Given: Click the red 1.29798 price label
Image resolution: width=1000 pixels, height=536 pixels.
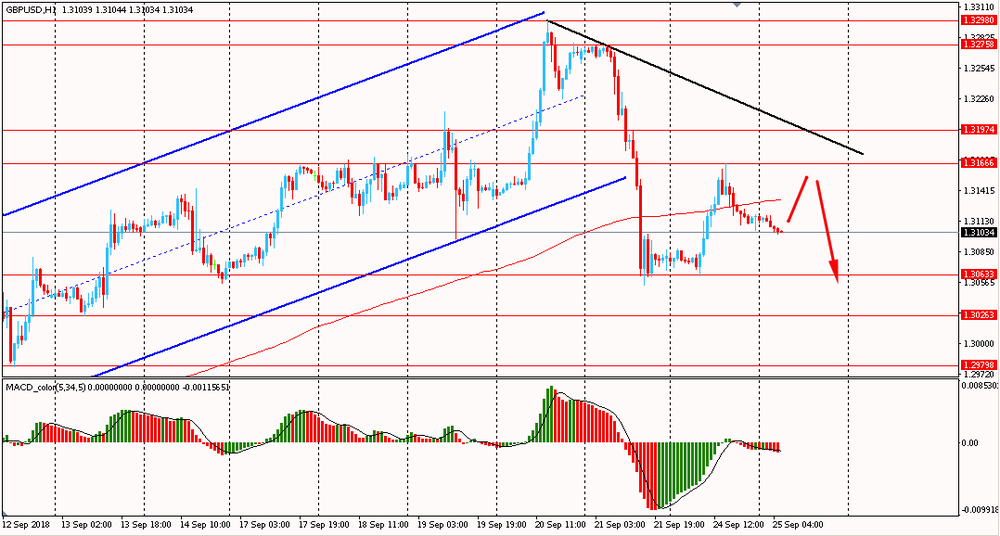Looking at the screenshot, I should (x=978, y=366).
